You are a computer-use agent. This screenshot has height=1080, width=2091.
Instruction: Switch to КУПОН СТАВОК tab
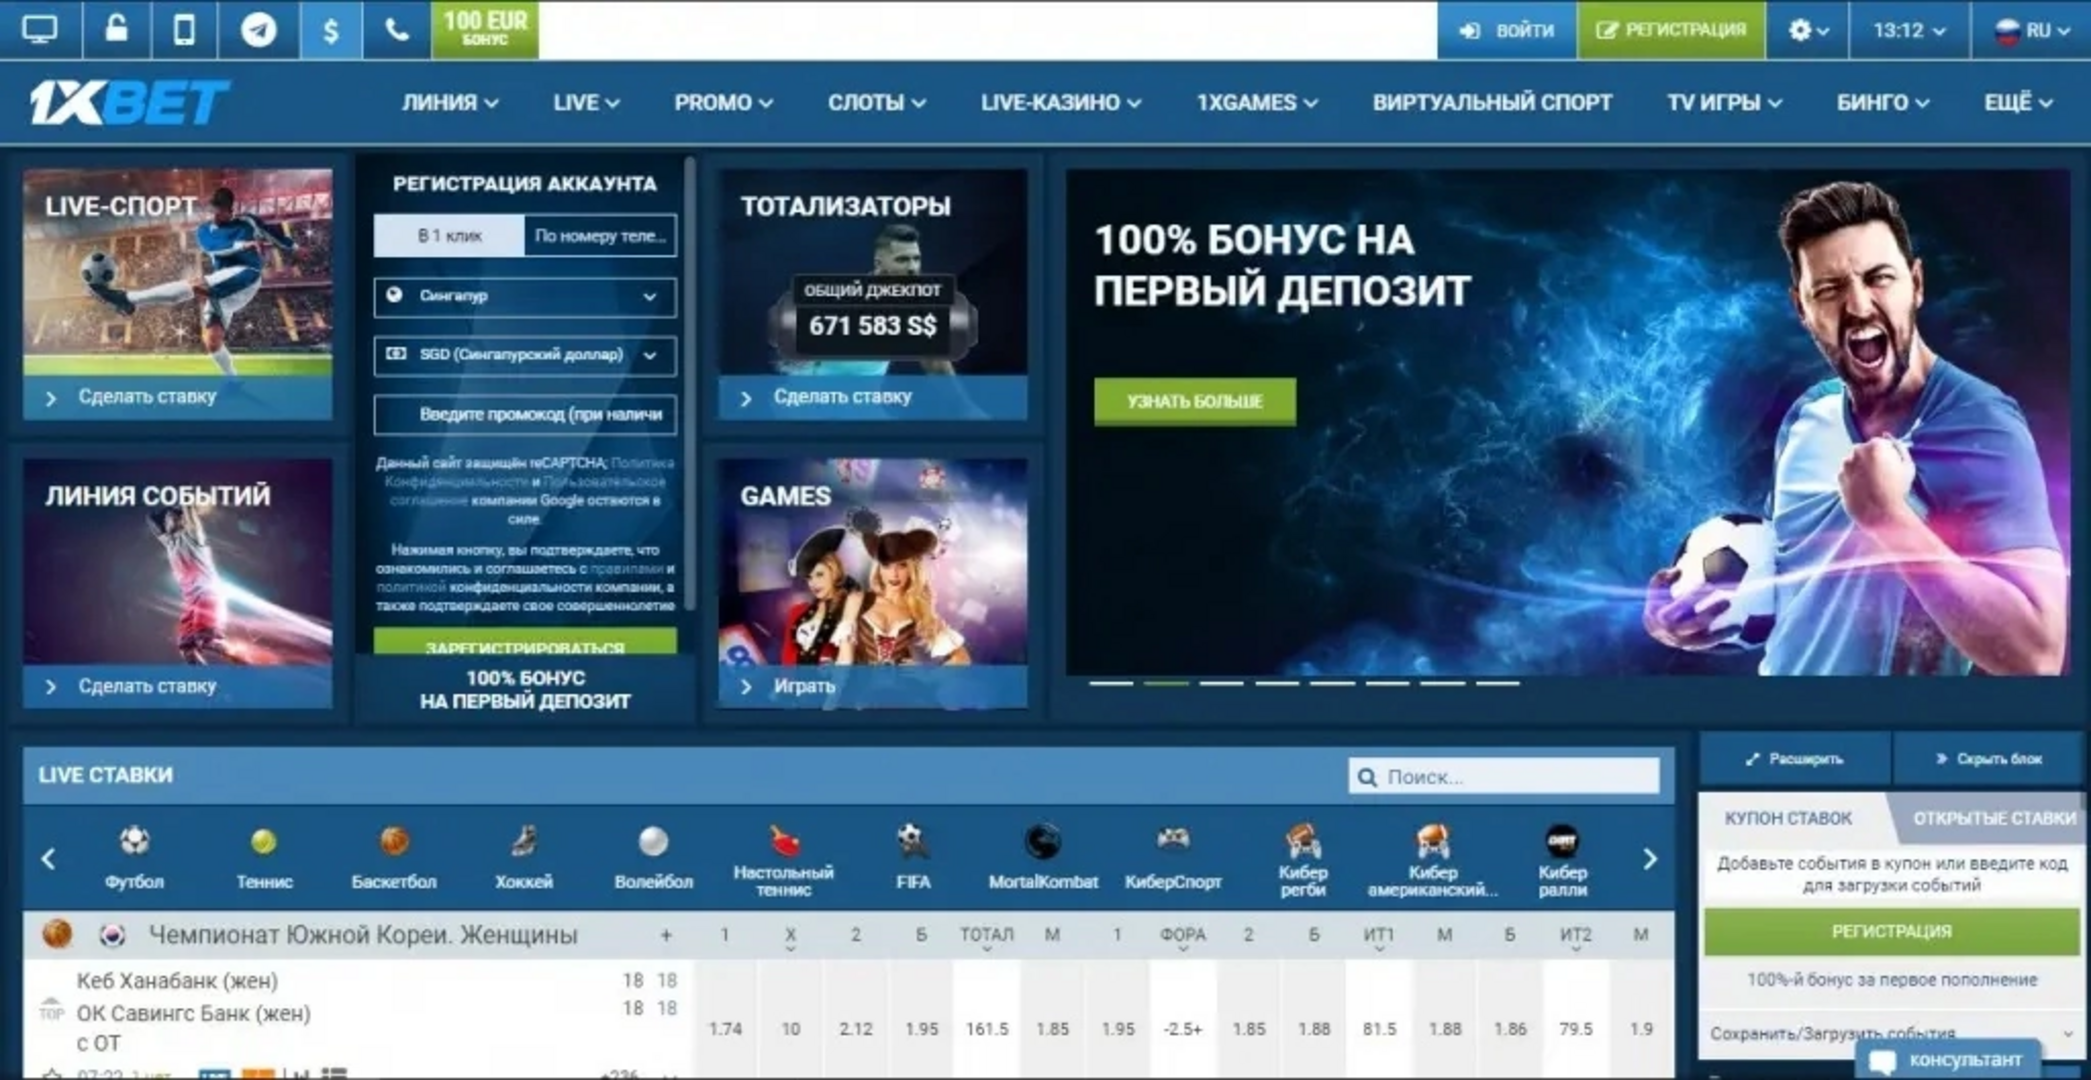(x=1788, y=818)
